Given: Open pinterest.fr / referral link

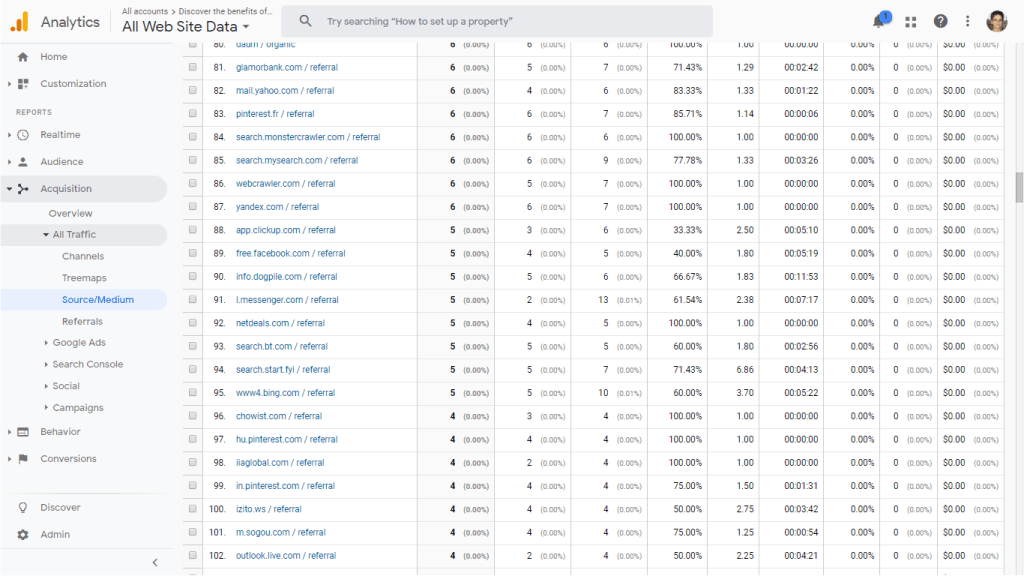Looking at the screenshot, I should tap(275, 114).
